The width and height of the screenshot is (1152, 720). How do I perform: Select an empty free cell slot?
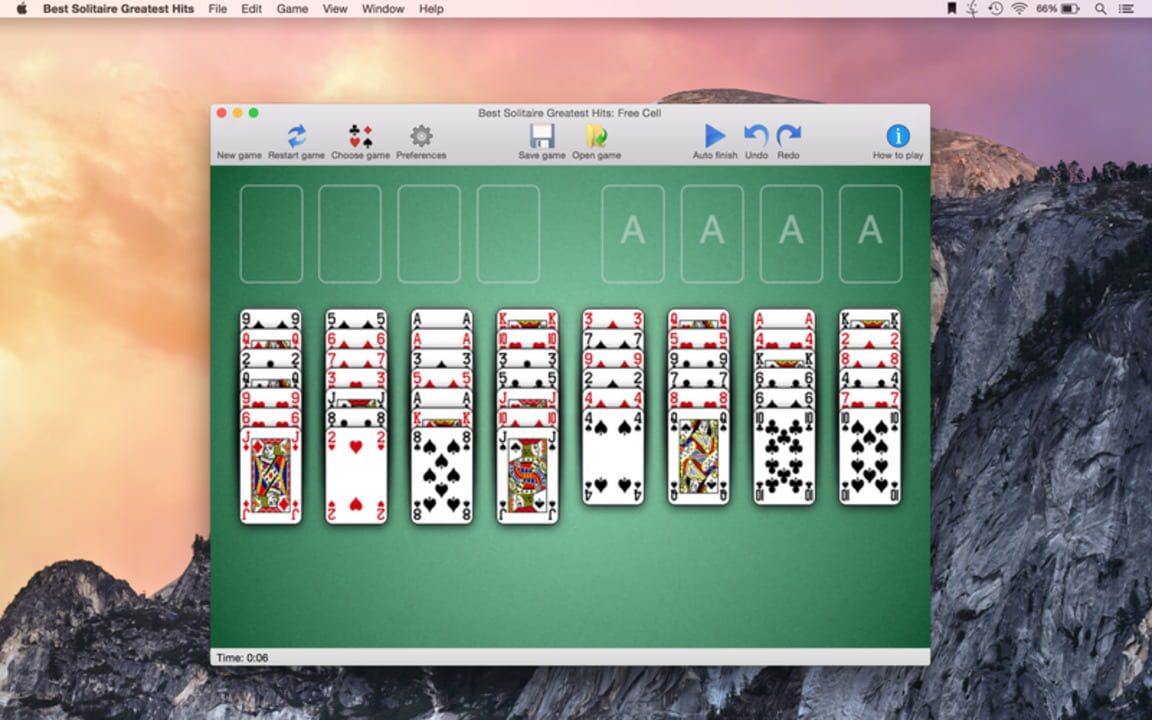pos(270,235)
